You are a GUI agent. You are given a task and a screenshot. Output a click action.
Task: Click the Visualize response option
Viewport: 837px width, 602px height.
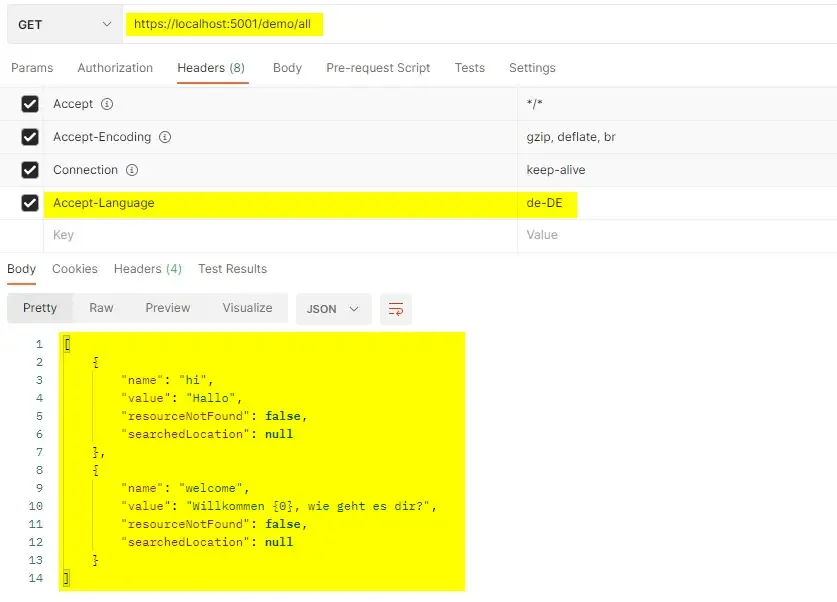pyautogui.click(x=247, y=308)
